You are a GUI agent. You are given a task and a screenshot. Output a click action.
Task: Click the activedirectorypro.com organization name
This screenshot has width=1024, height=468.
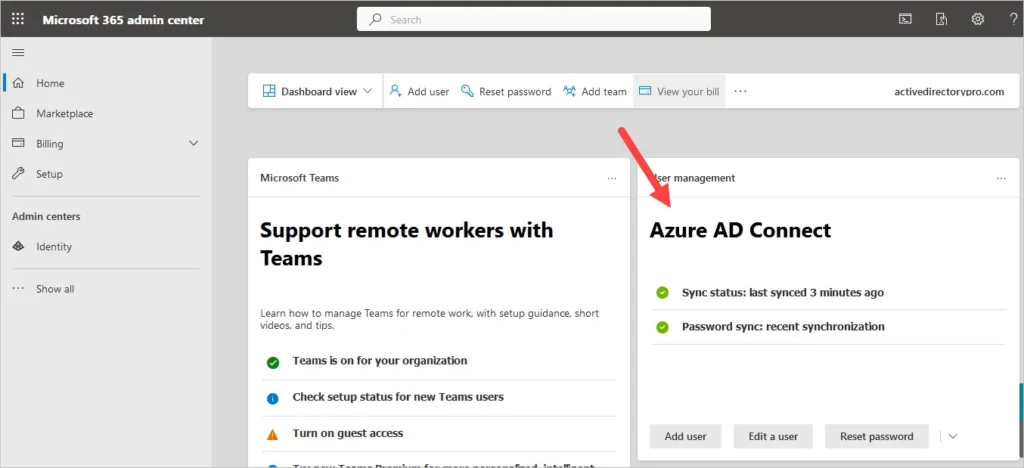click(x=949, y=91)
